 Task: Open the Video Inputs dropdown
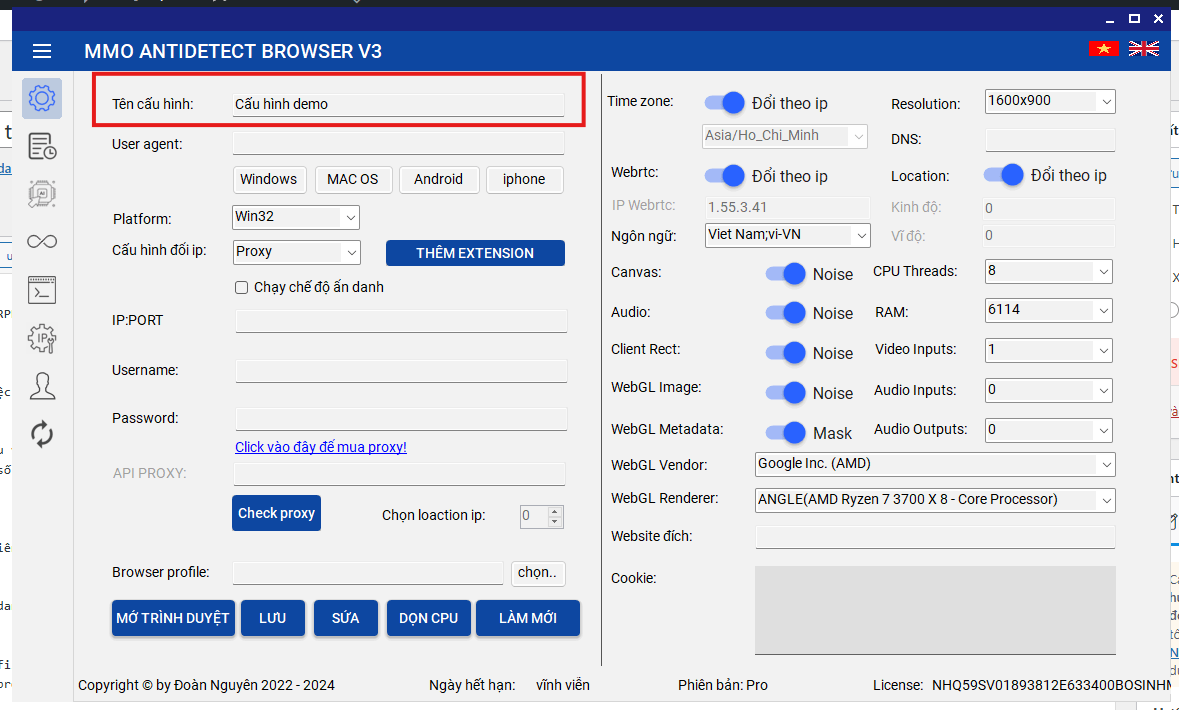pos(1048,350)
